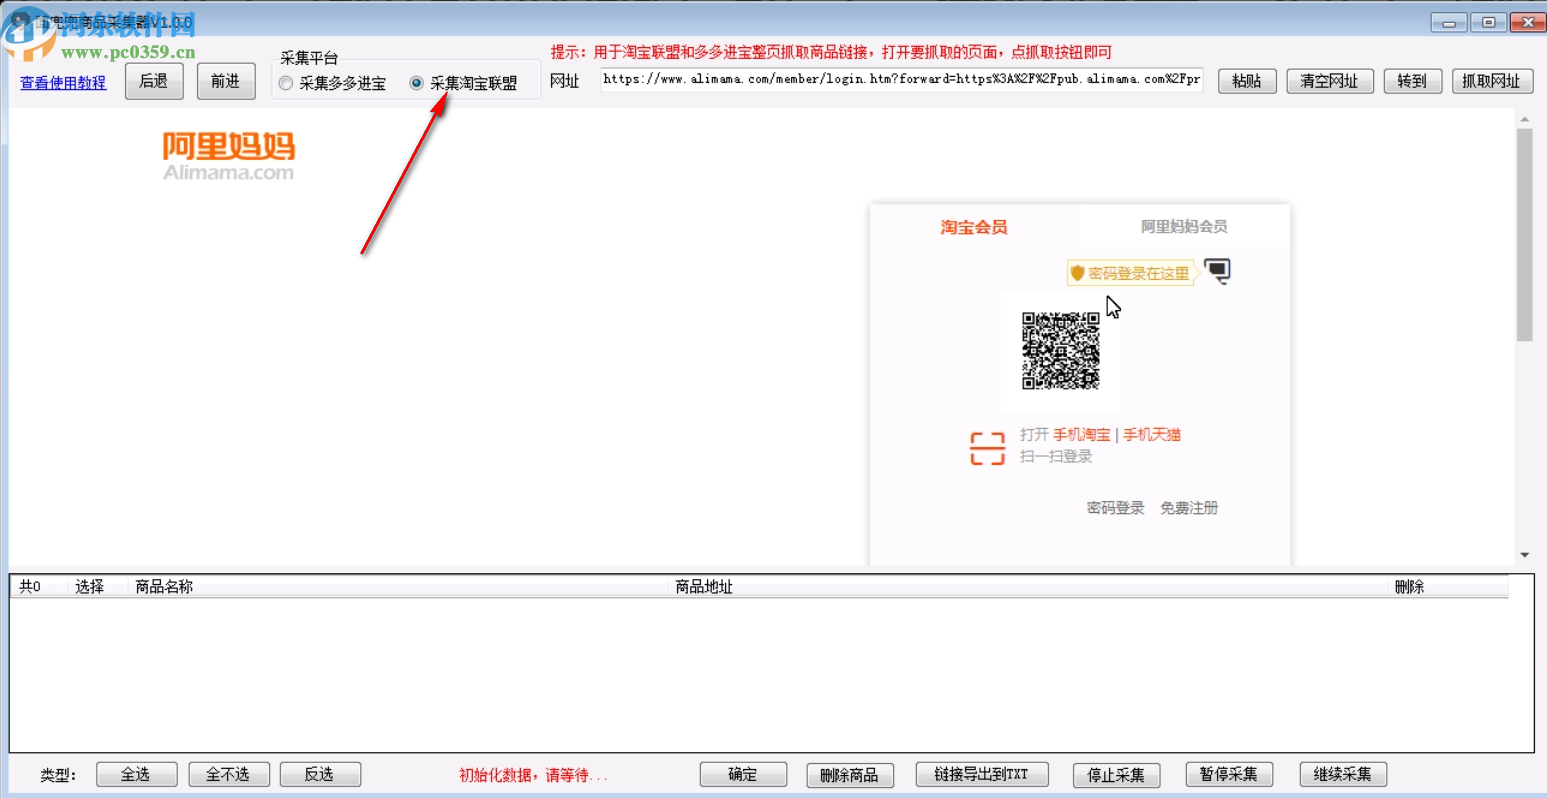This screenshot has width=1547, height=798.
Task: Select the 采集多多进宝 radio option
Action: coord(287,83)
